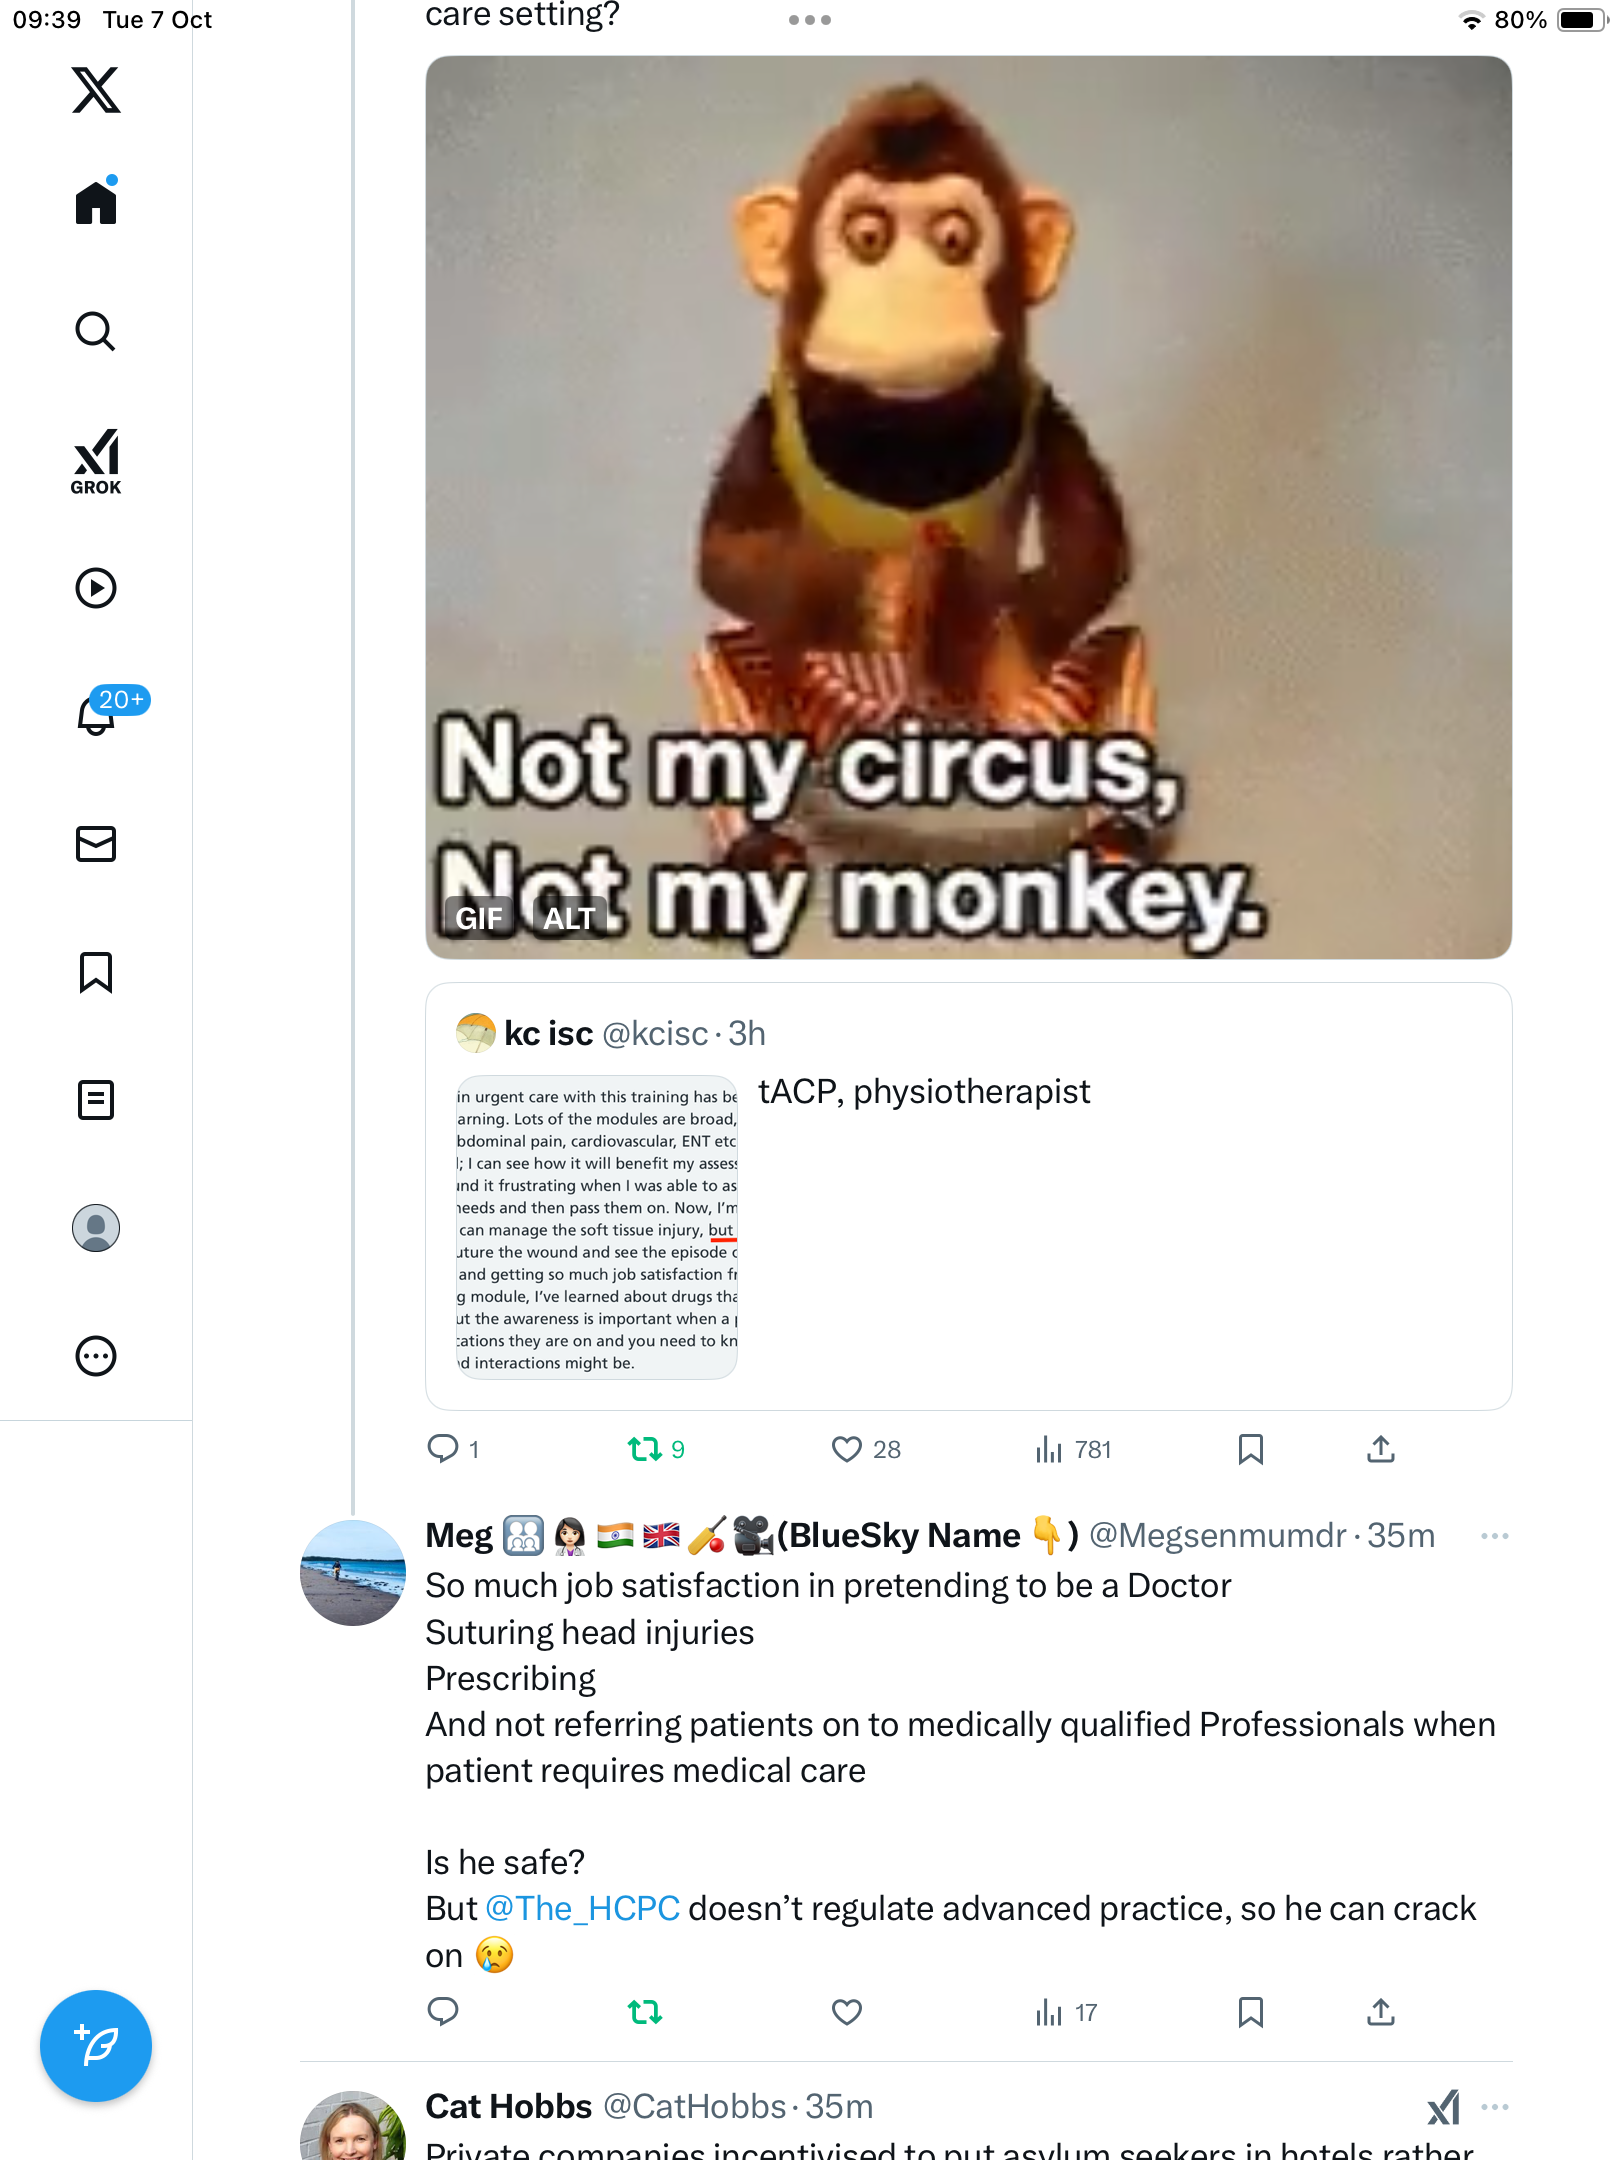Open the video tab play icon
Image resolution: width=1620 pixels, height=2160 pixels.
[96, 588]
